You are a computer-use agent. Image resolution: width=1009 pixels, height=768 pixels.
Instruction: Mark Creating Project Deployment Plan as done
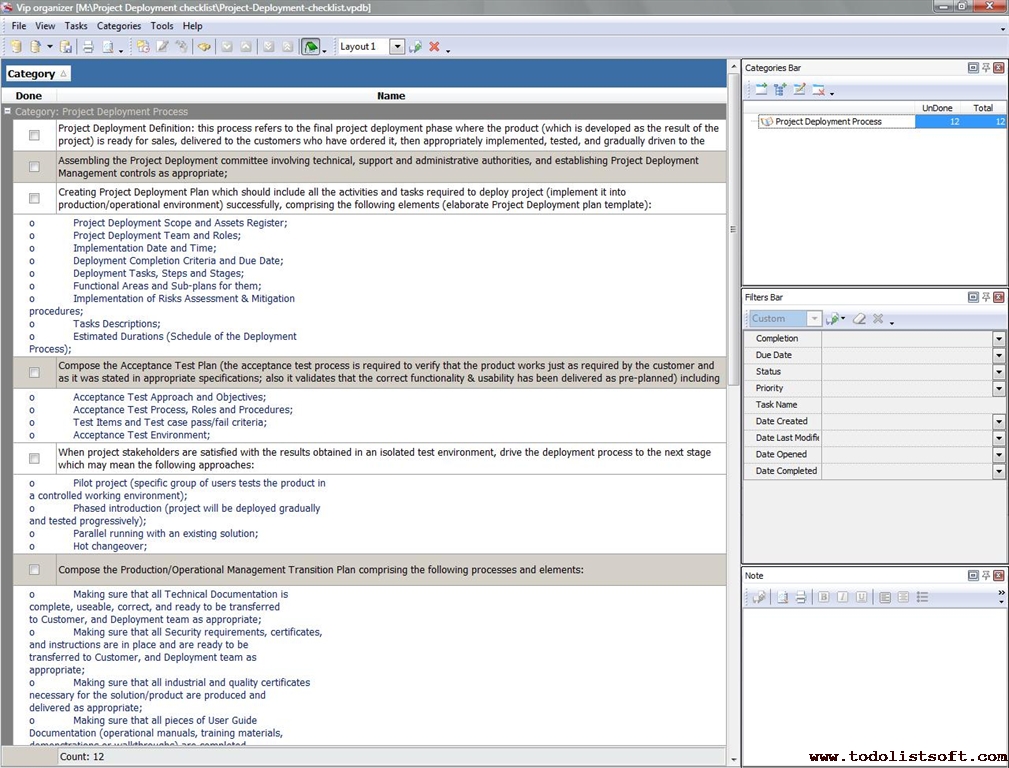[34, 198]
